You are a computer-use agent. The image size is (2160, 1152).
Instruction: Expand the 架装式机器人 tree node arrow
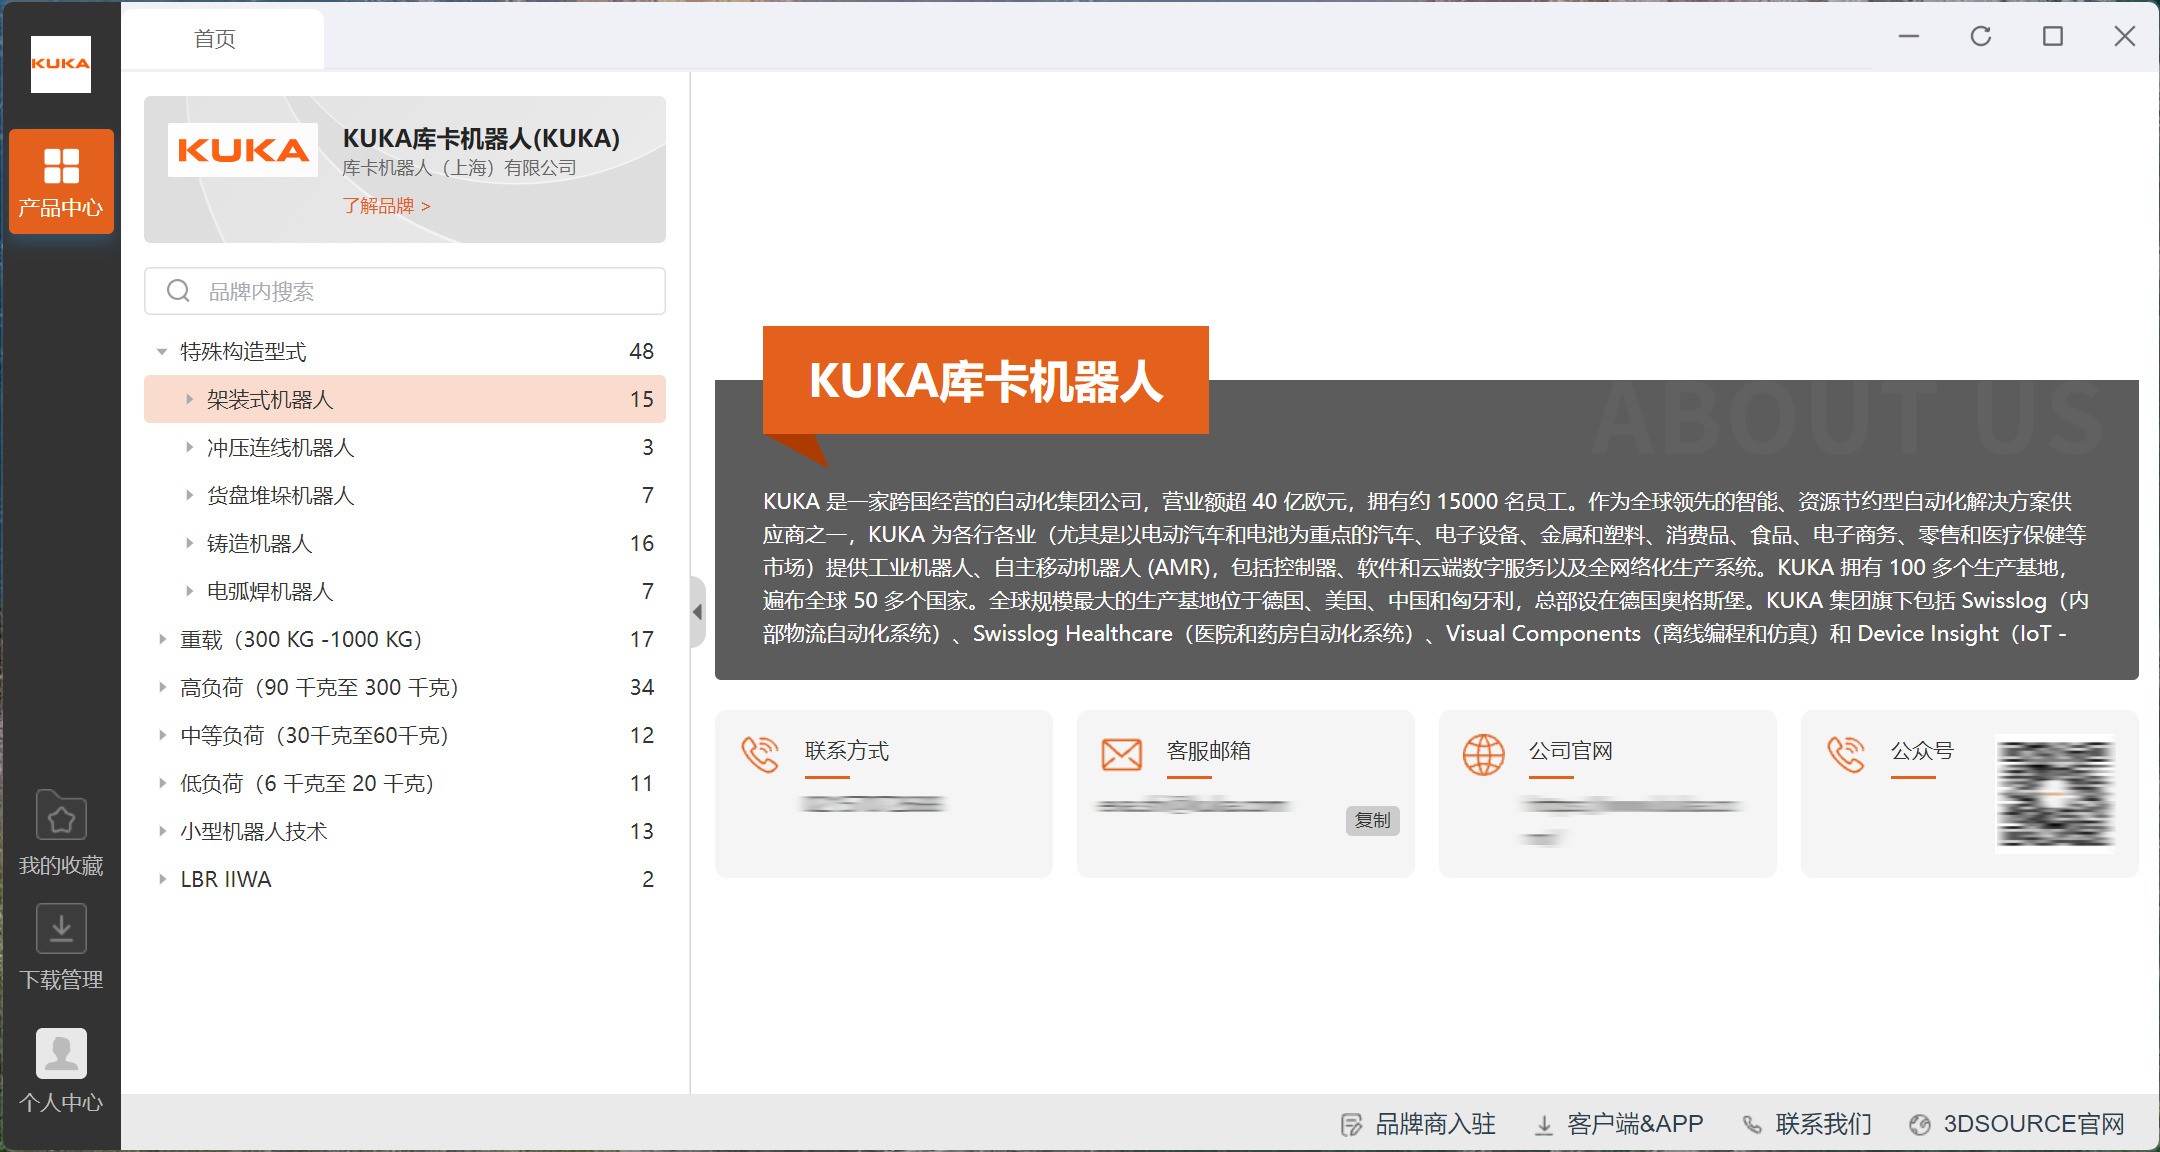point(189,399)
